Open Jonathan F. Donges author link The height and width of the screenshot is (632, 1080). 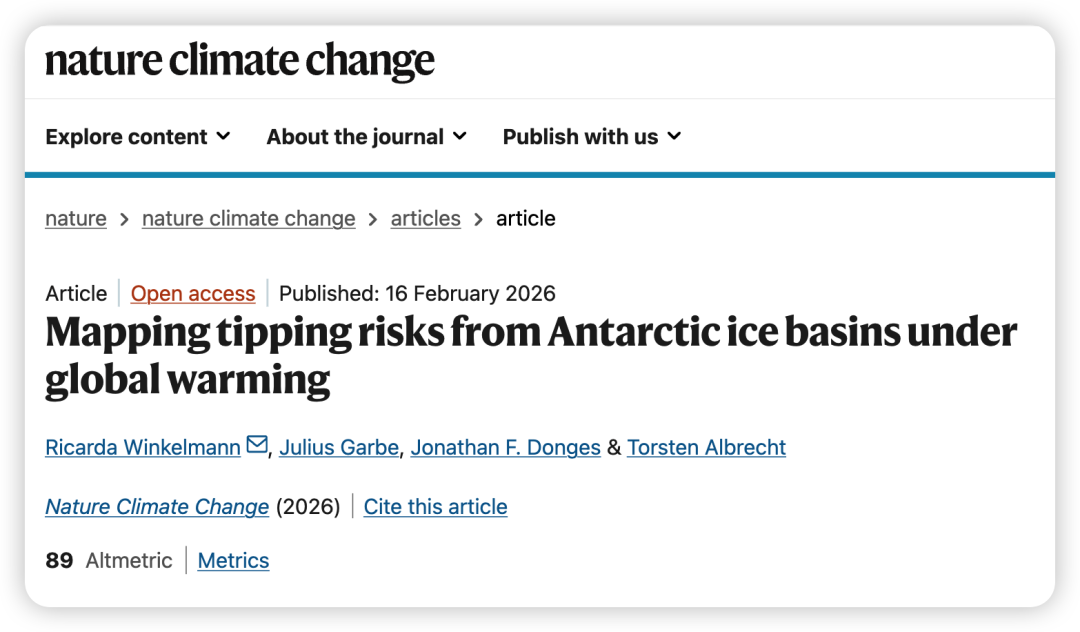tap(505, 447)
